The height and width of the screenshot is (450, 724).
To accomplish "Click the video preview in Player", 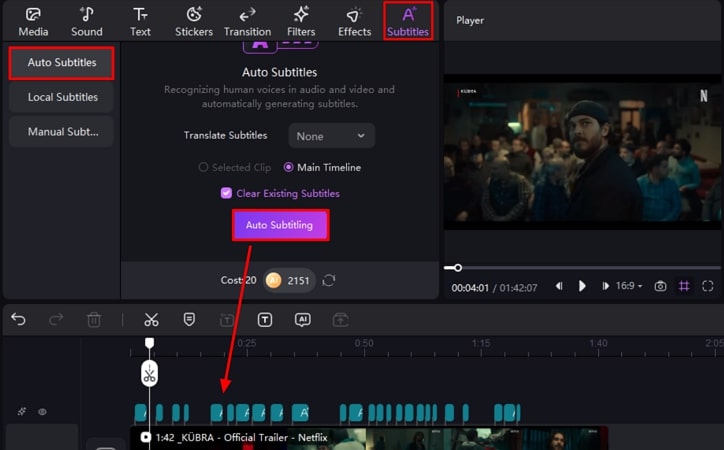I will click(x=582, y=152).
